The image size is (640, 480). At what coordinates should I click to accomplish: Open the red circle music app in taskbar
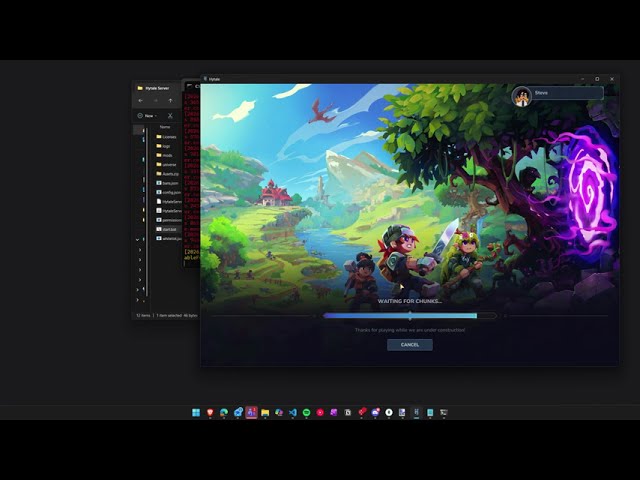tap(320, 413)
